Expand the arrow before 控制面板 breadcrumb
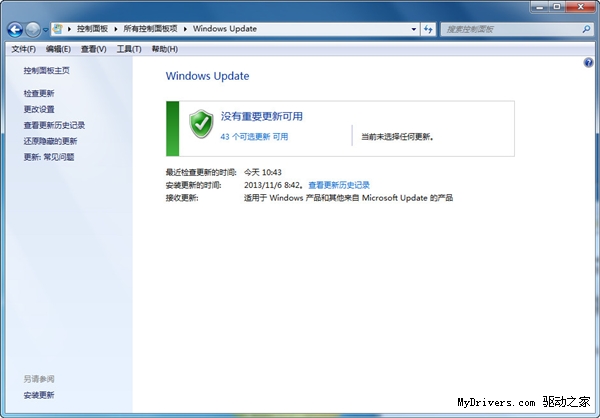Image resolution: width=600 pixels, height=418 pixels. click(69, 29)
